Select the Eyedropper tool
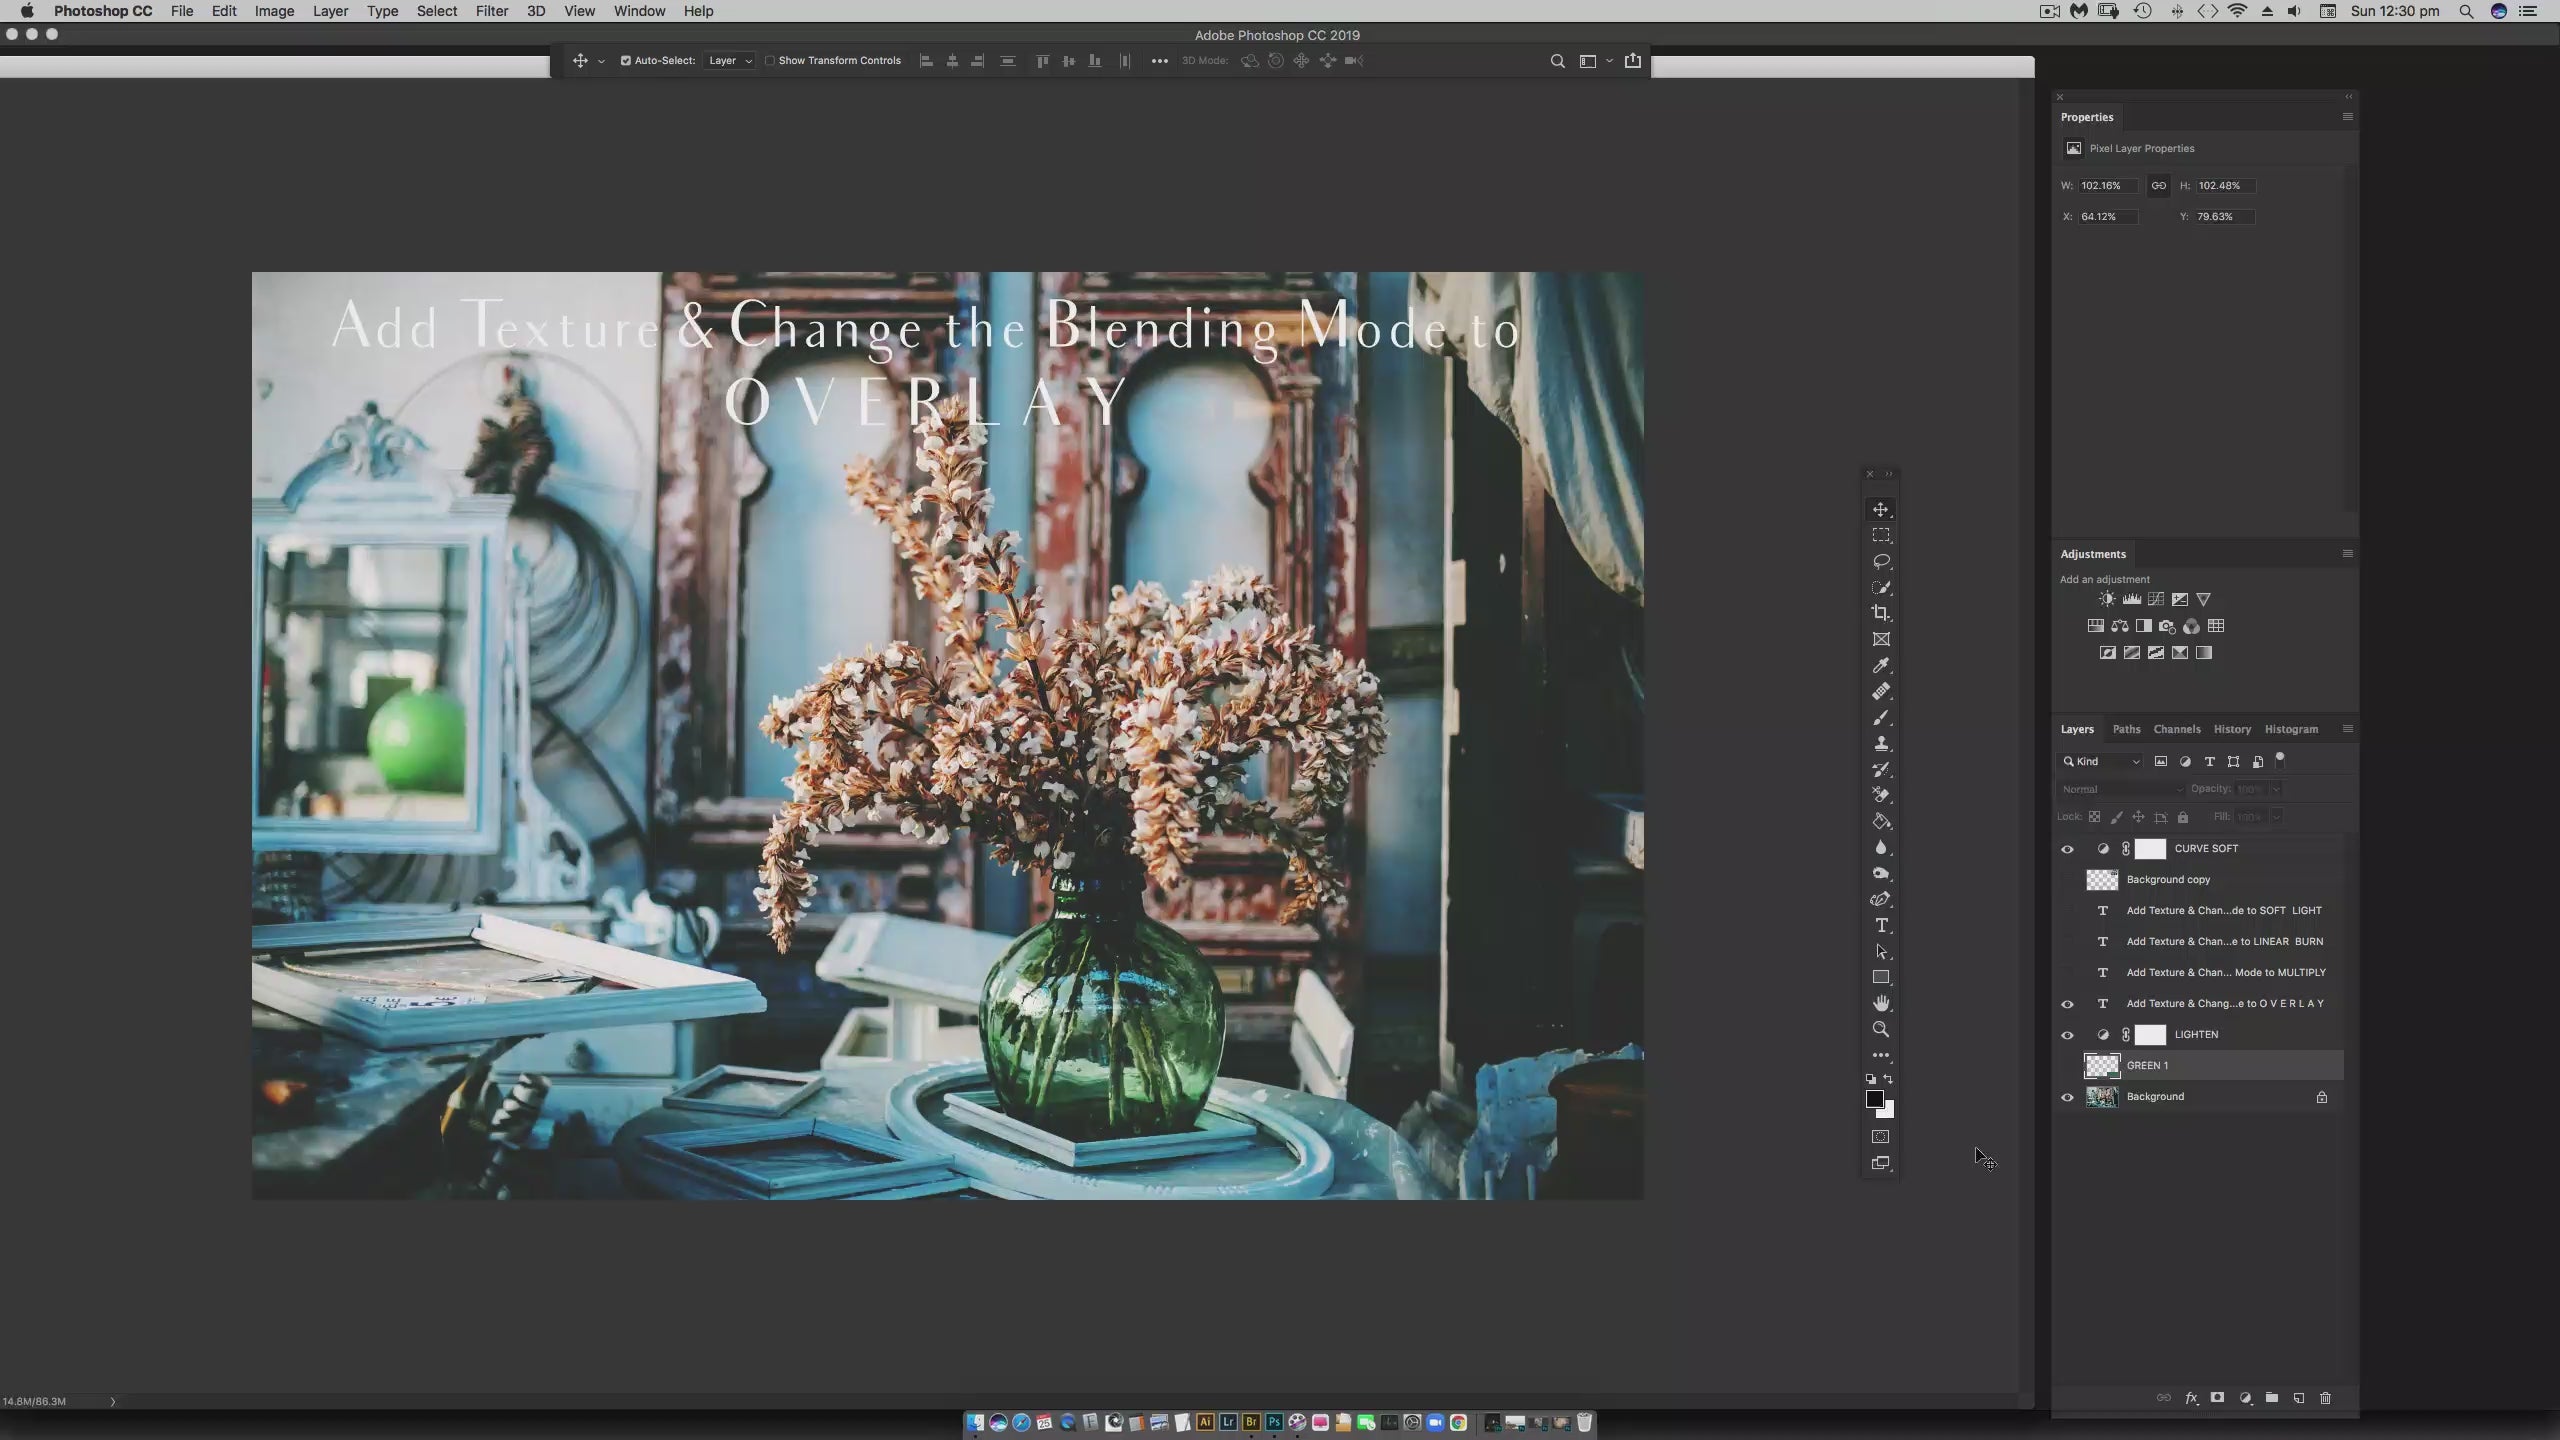The width and height of the screenshot is (2560, 1440). [x=1881, y=666]
